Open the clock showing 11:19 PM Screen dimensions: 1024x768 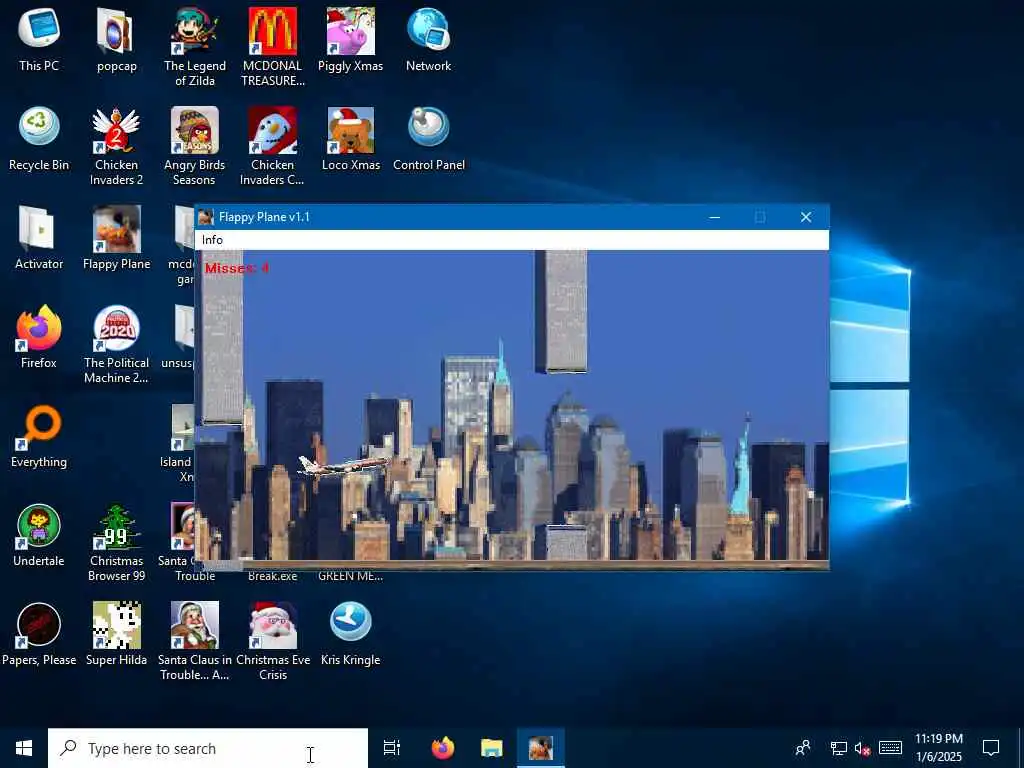point(938,748)
